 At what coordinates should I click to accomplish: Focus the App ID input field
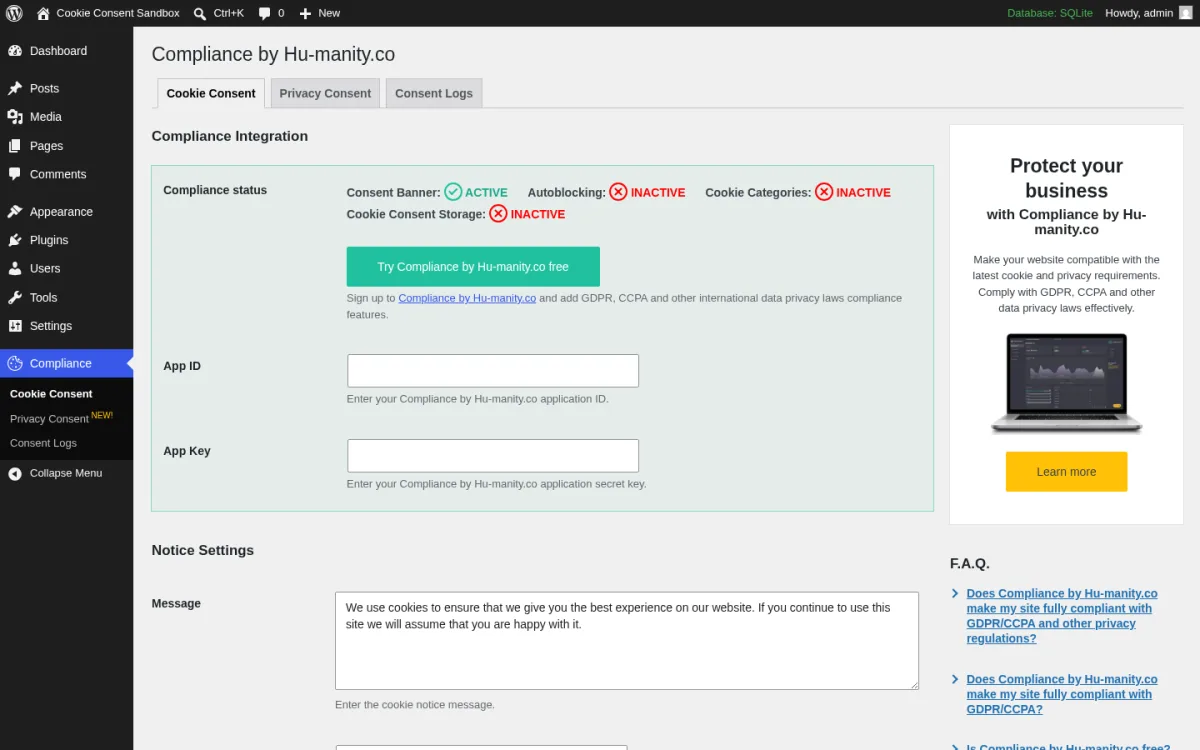[x=493, y=371]
